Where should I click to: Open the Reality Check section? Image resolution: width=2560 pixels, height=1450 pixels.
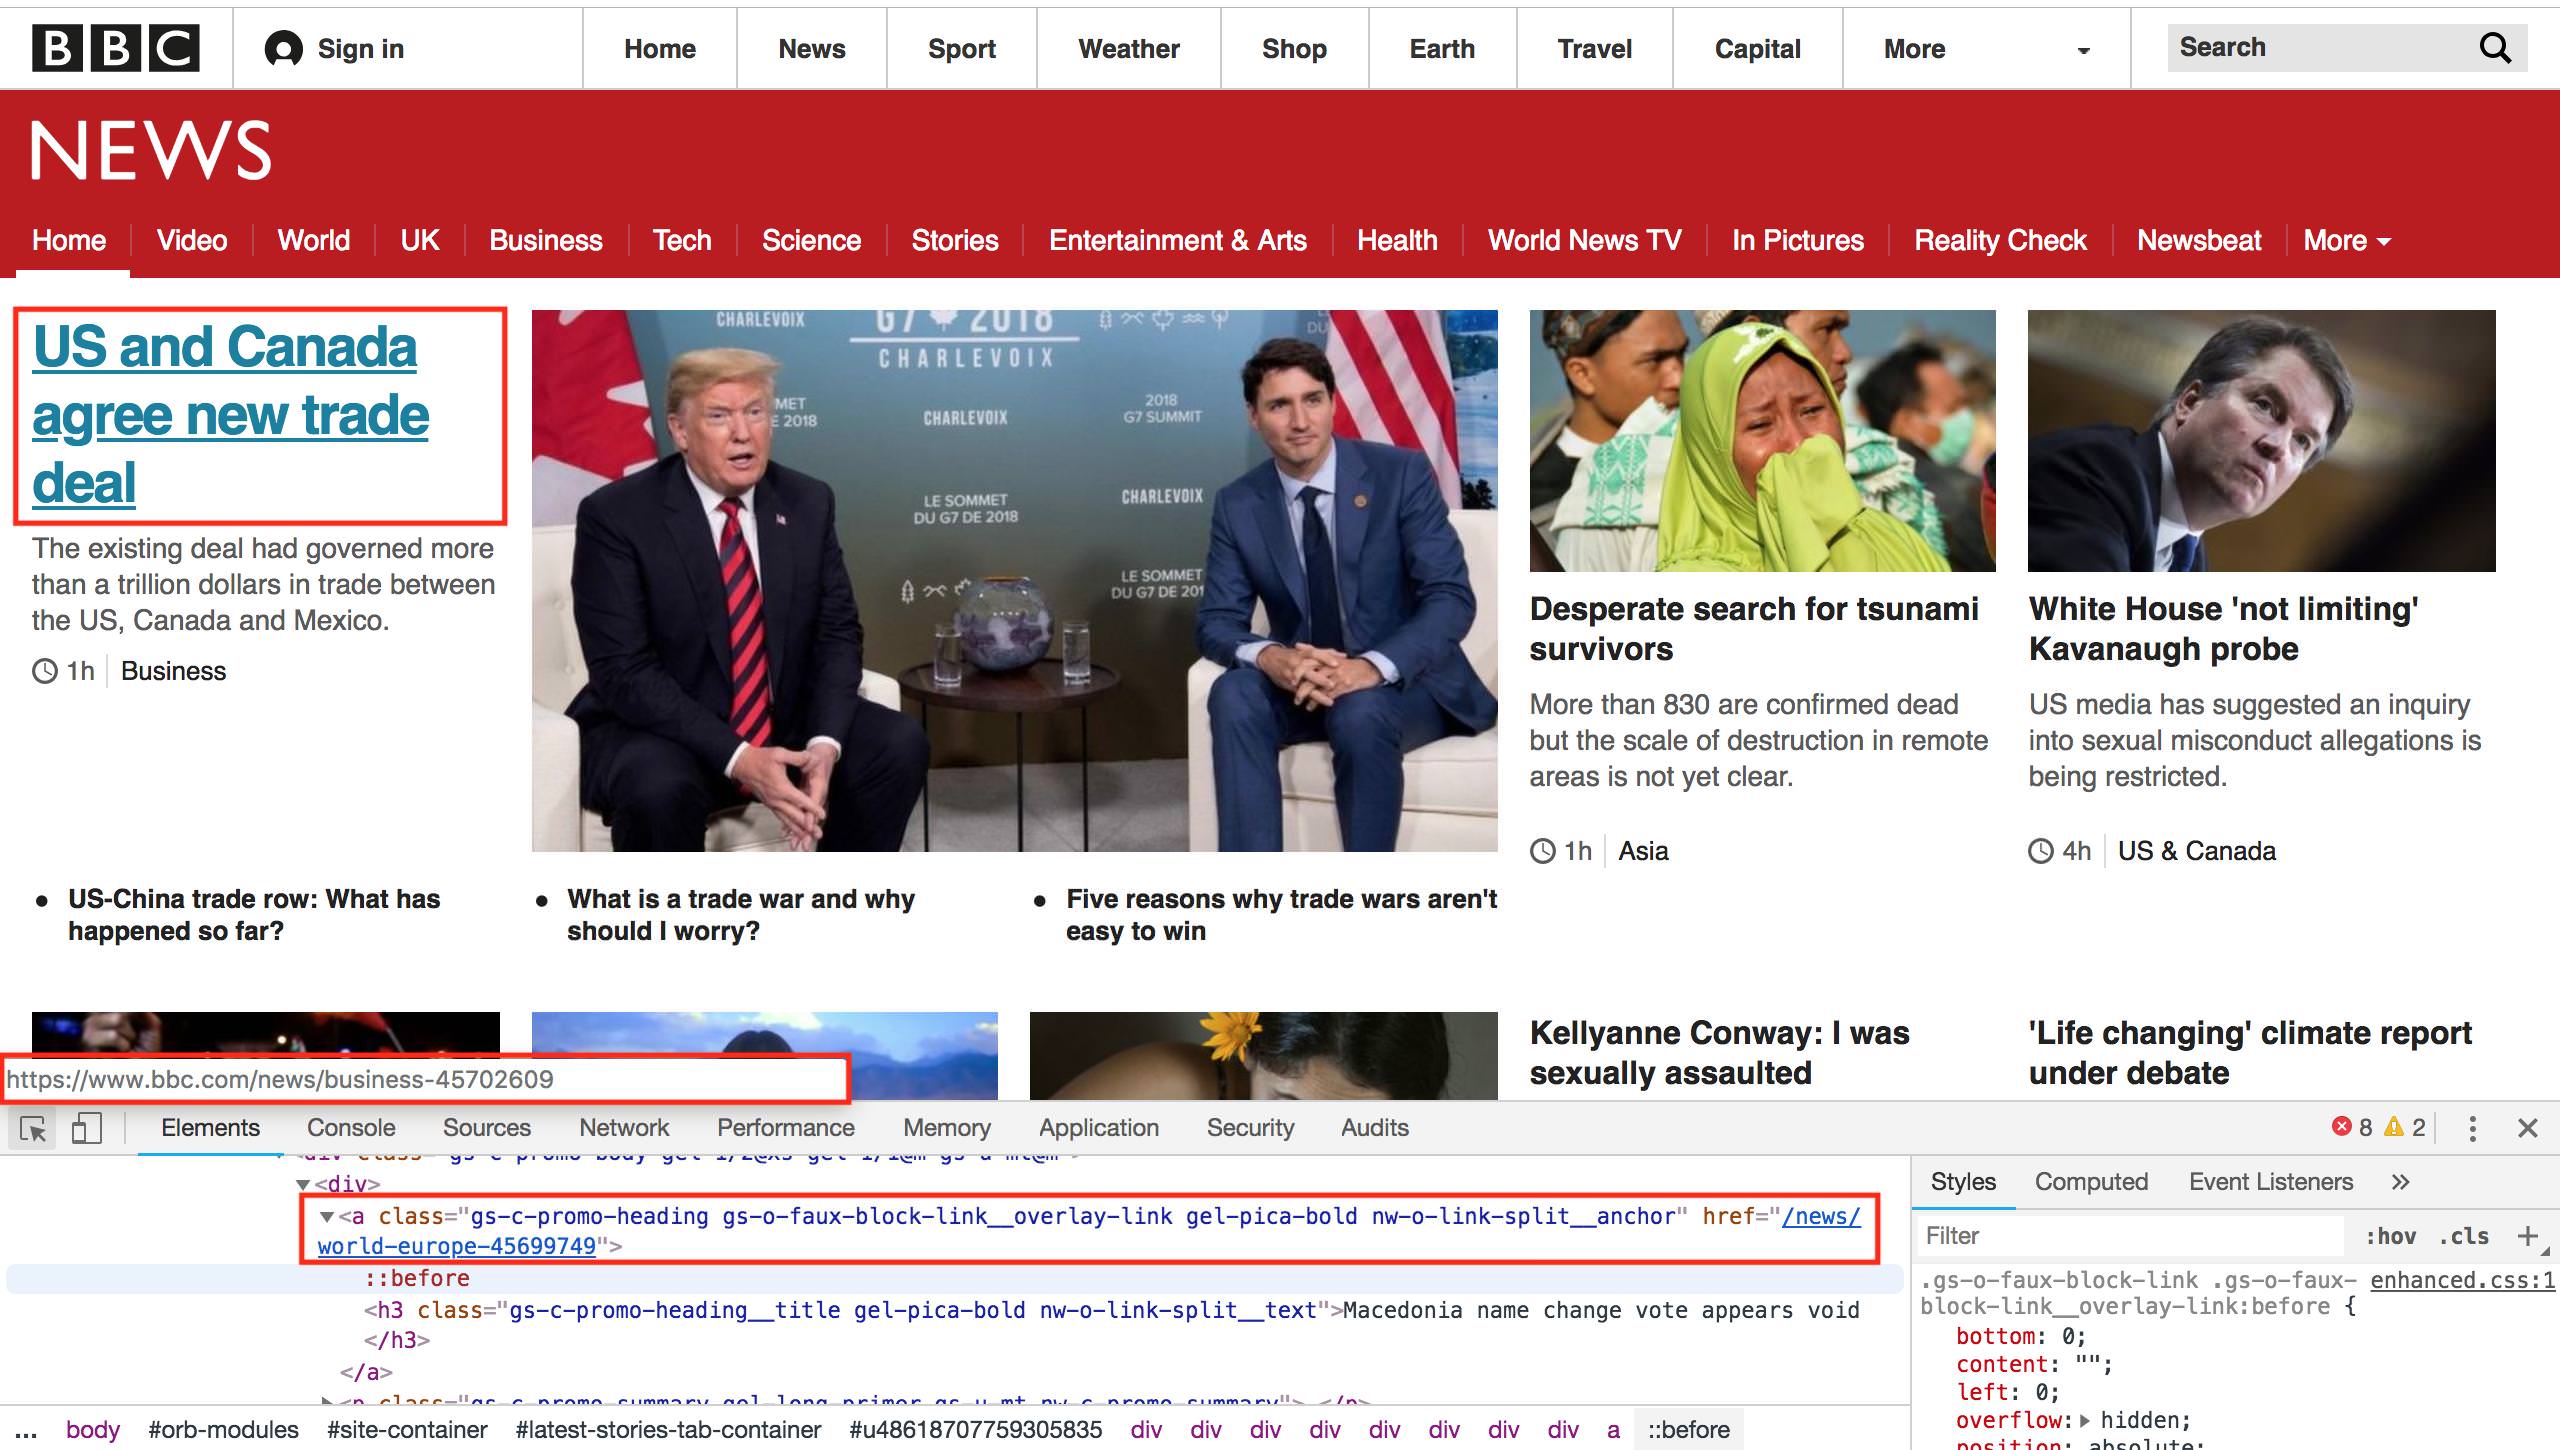[2000, 241]
